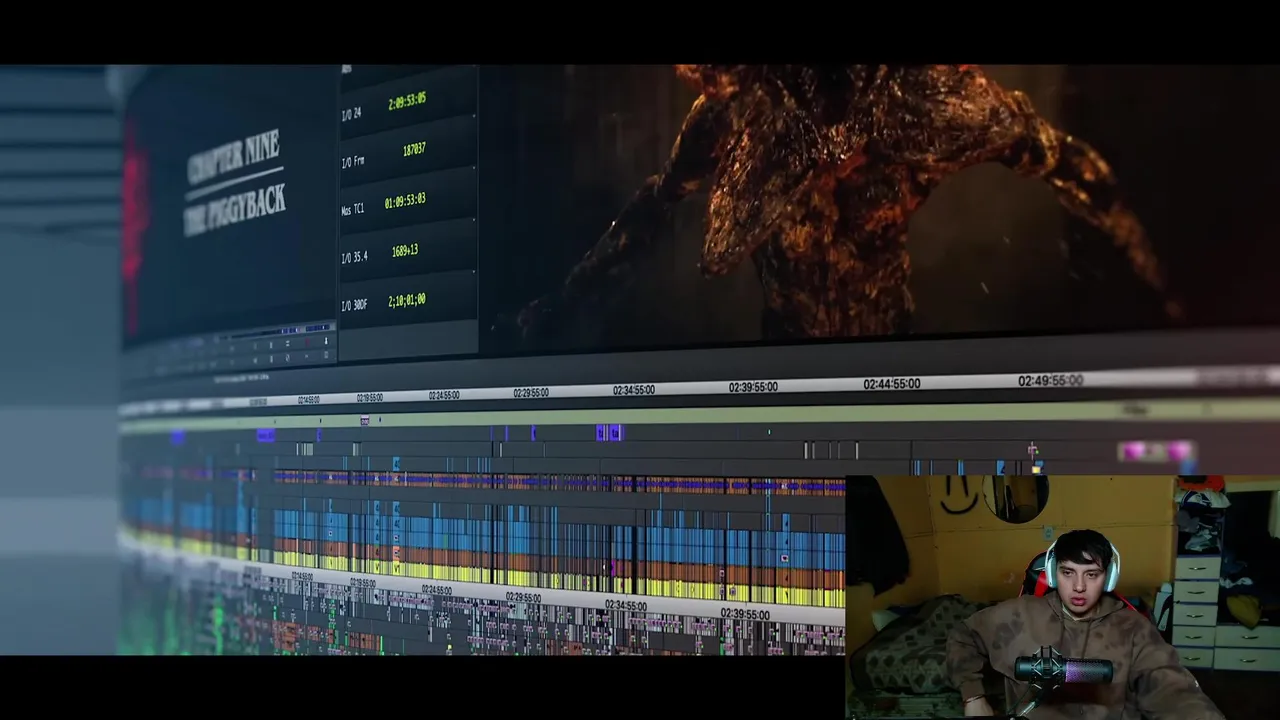1280x720 pixels.
Task: Open the I/O 24 tracking label
Action: coord(351,114)
